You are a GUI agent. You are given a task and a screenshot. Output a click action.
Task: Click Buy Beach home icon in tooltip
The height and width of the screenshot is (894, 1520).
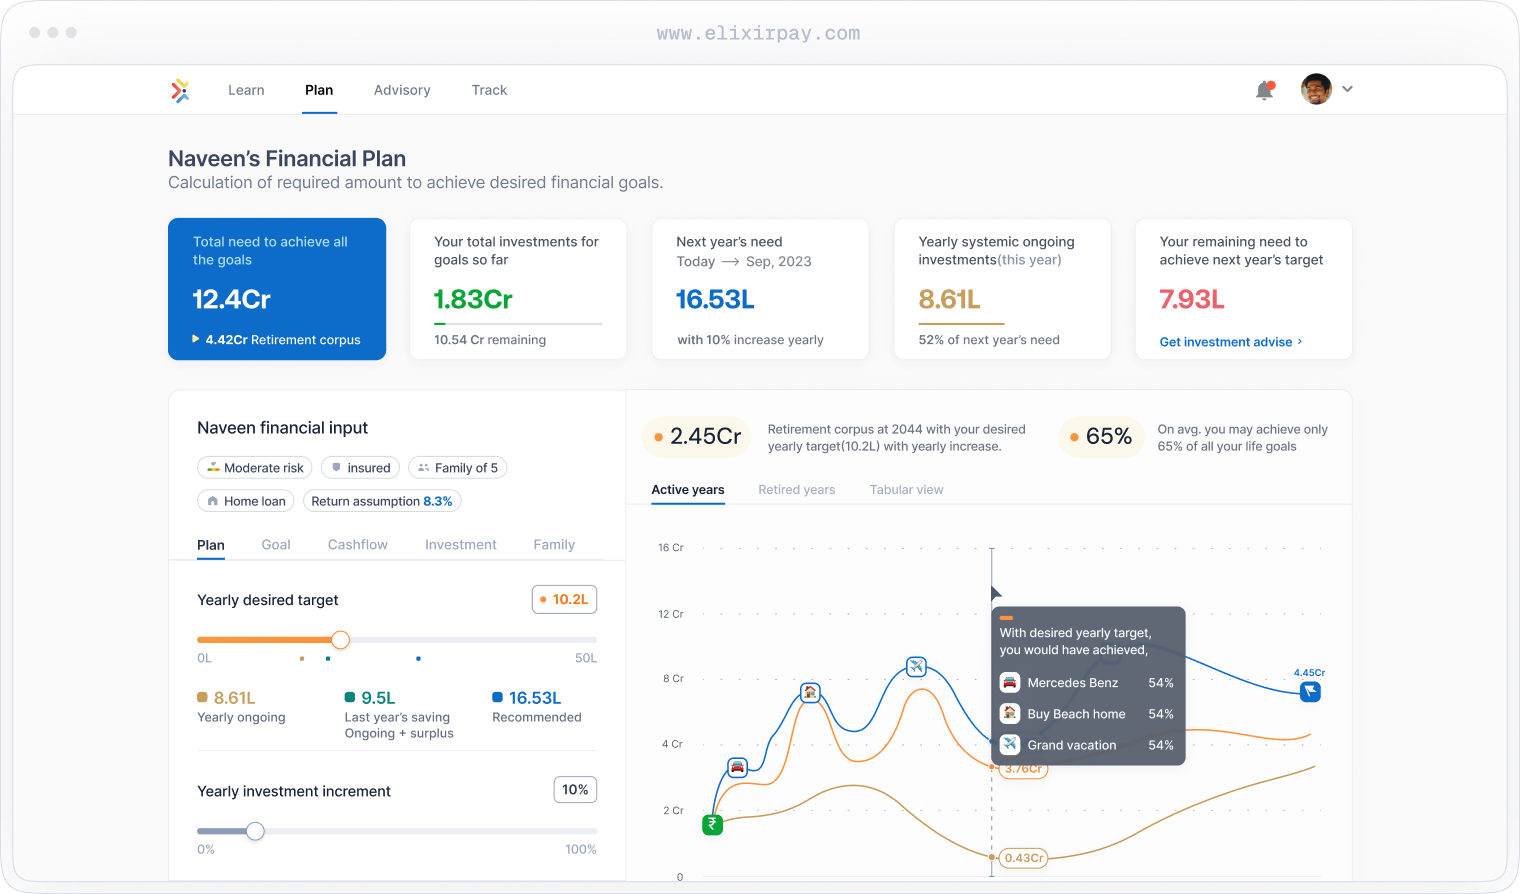click(x=1010, y=713)
